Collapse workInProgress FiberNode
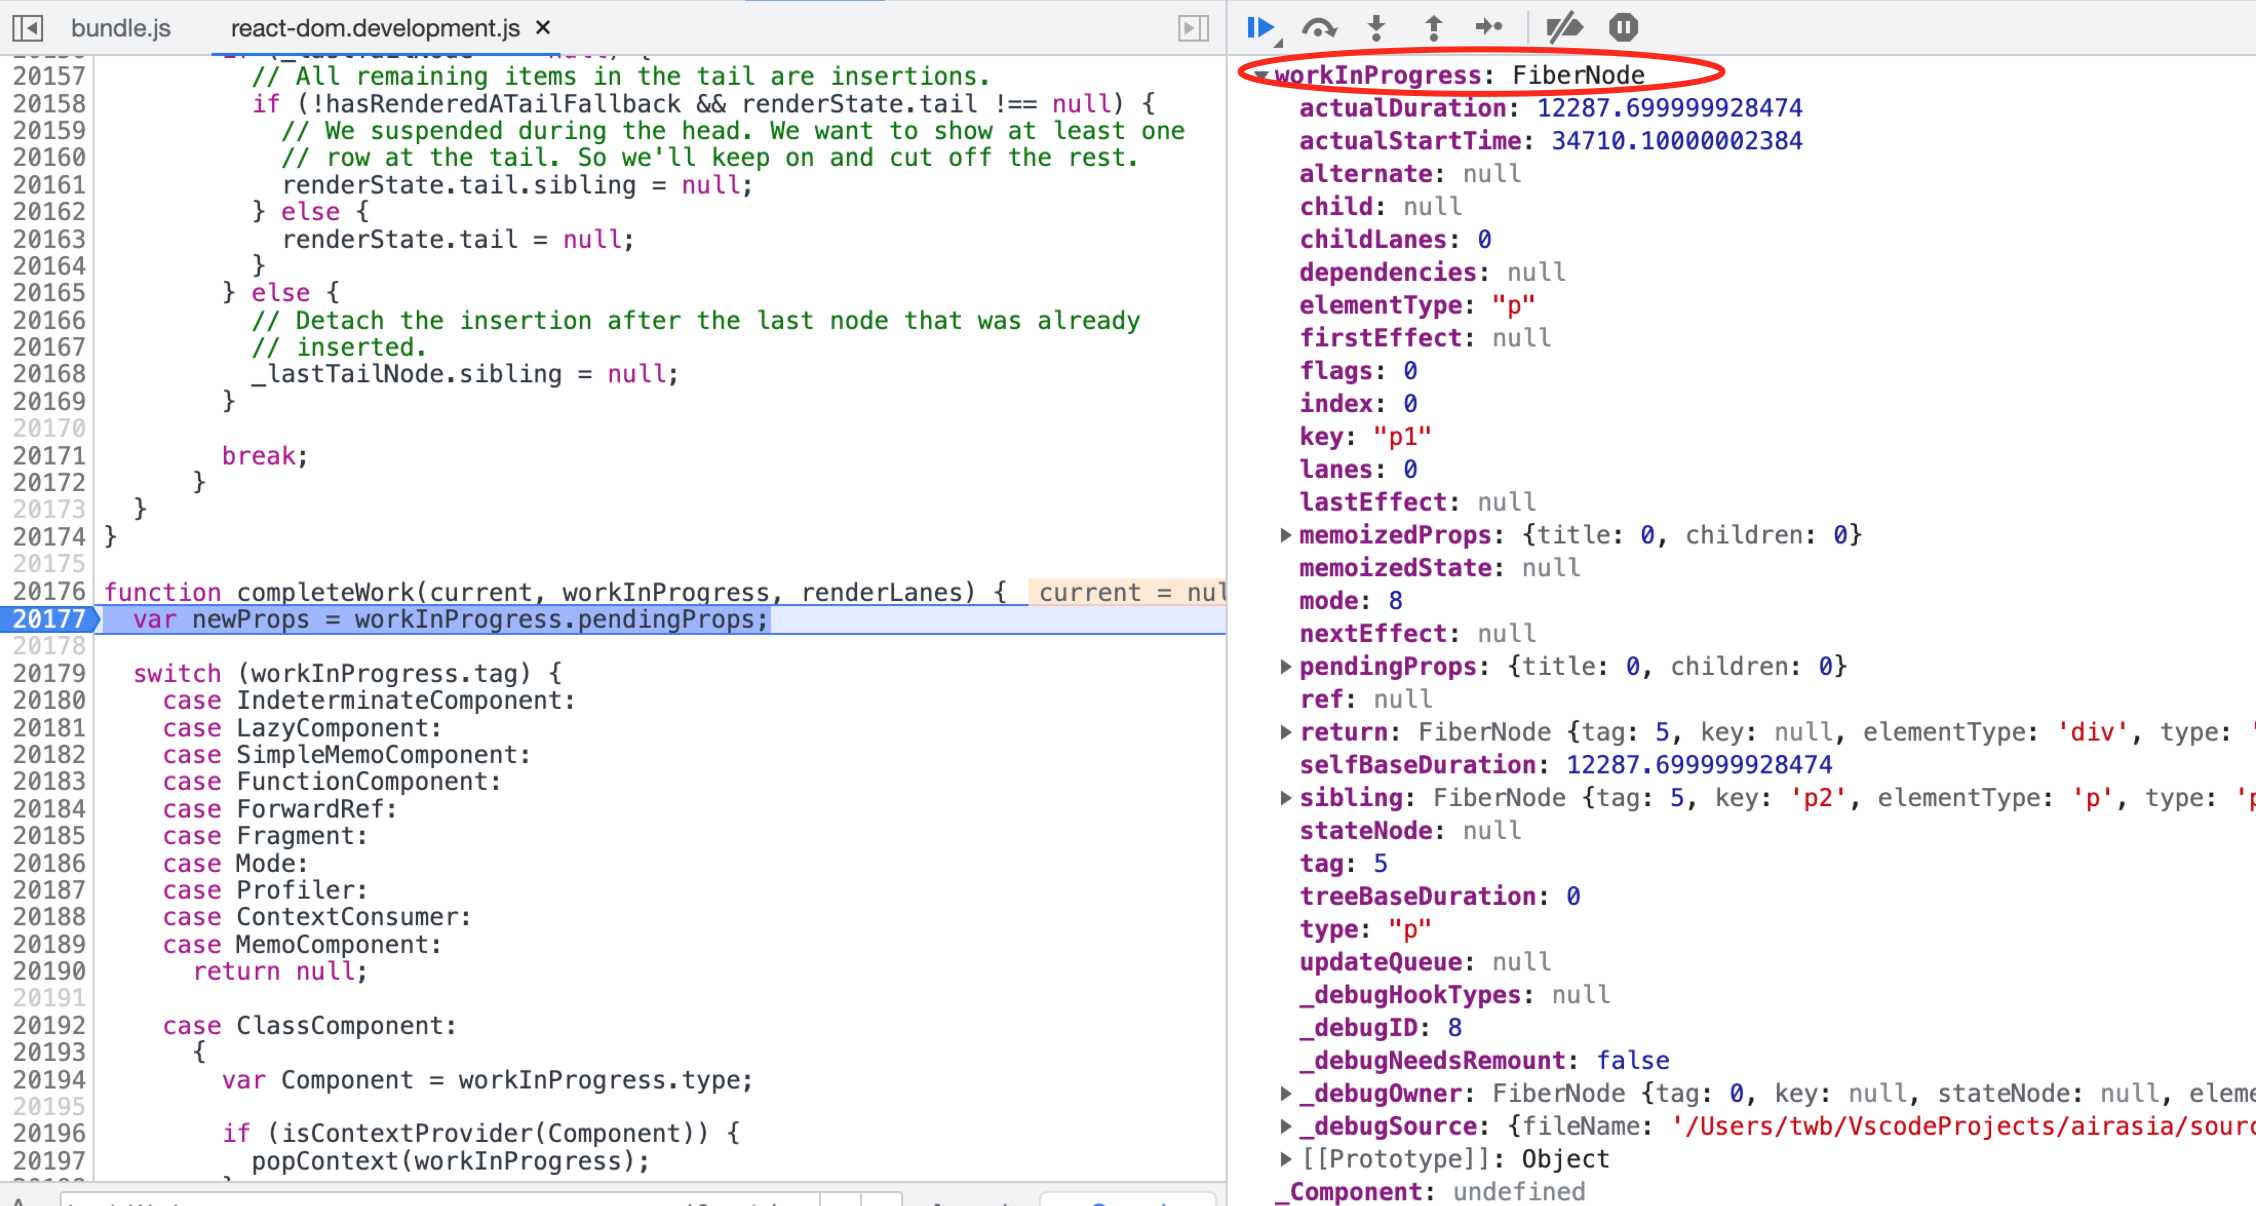 tap(1262, 76)
